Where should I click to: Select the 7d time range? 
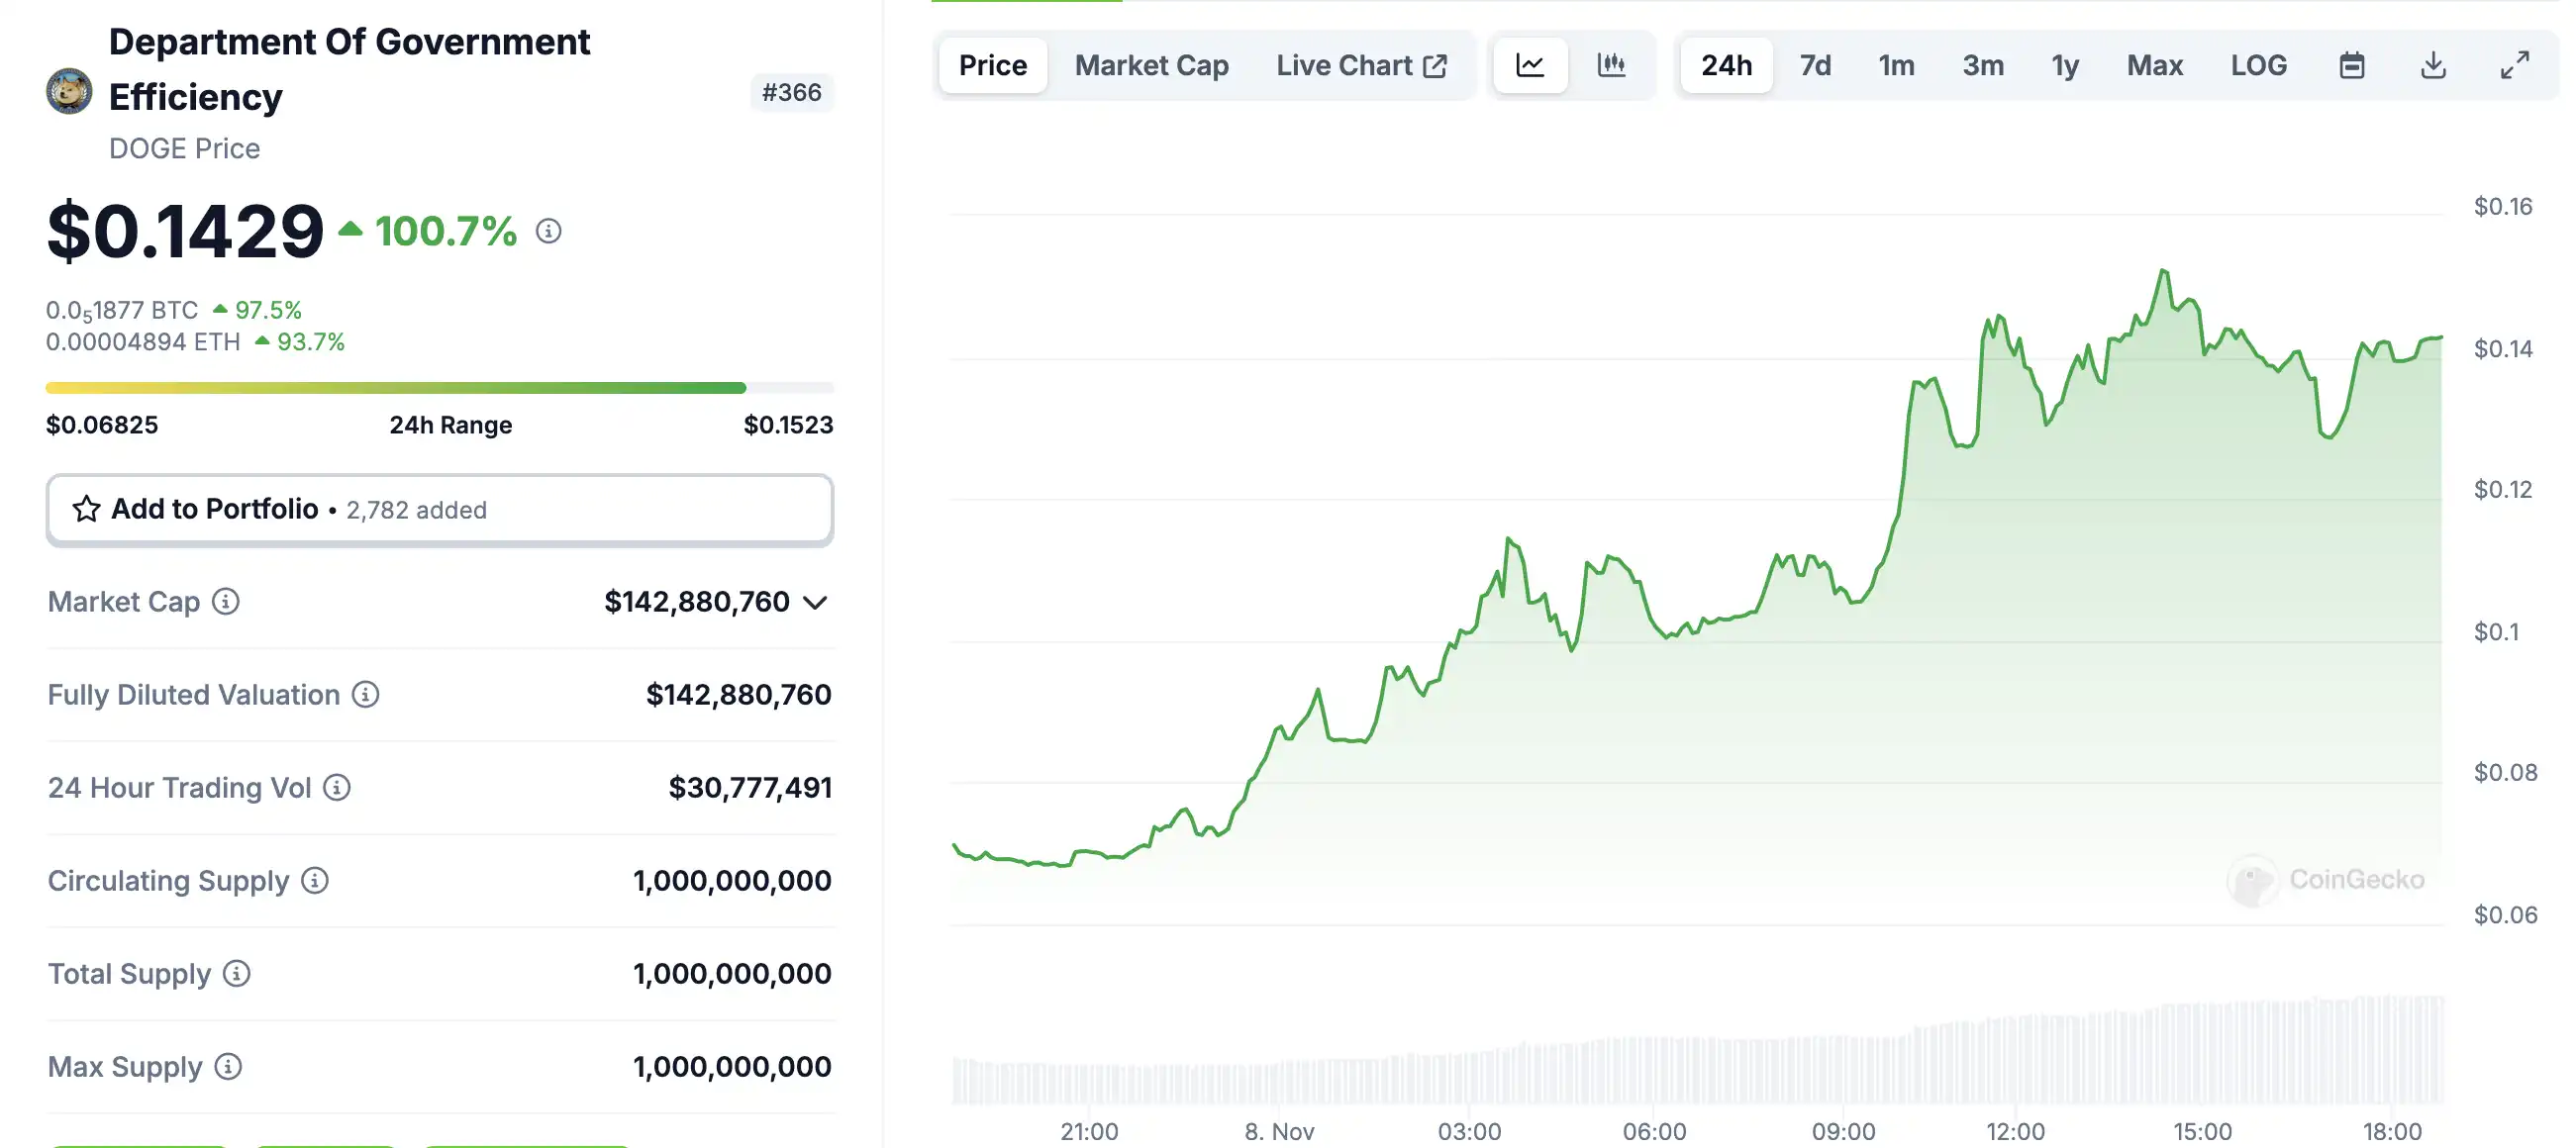coord(1815,66)
